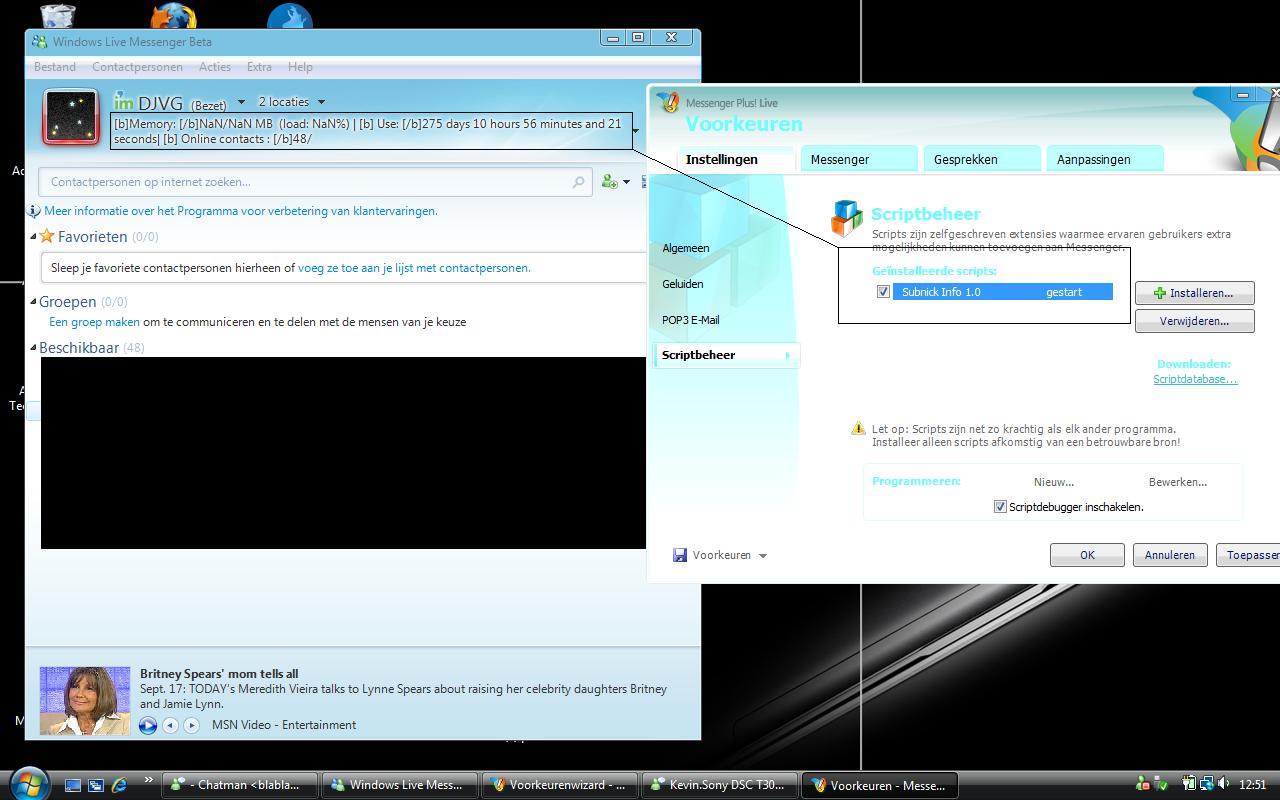Expand the 2 locaties dropdown
This screenshot has height=800, width=1280.
pyautogui.click(x=321, y=102)
